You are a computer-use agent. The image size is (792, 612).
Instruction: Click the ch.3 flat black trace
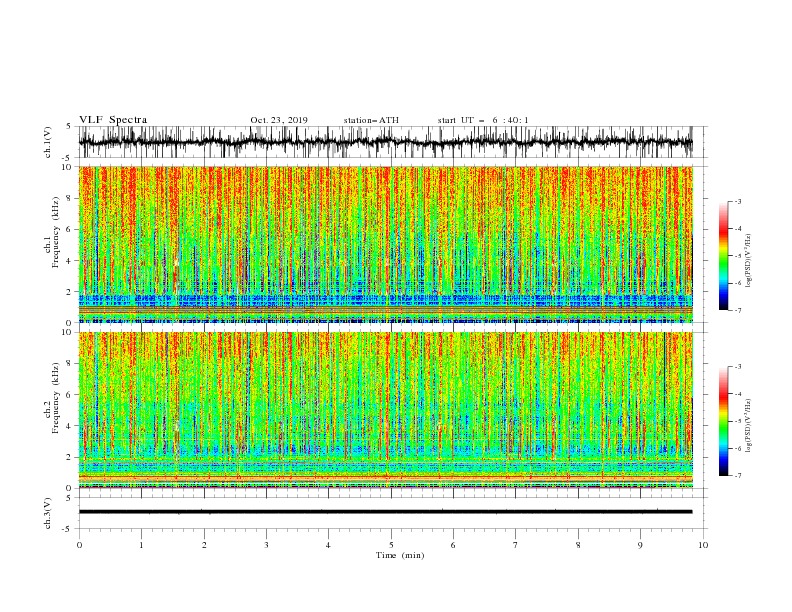tap(386, 512)
